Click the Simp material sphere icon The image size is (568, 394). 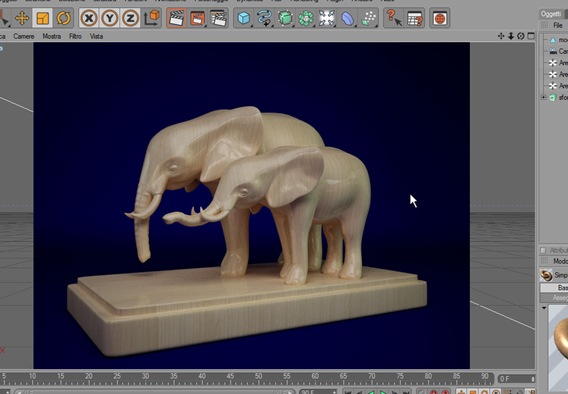click(546, 275)
